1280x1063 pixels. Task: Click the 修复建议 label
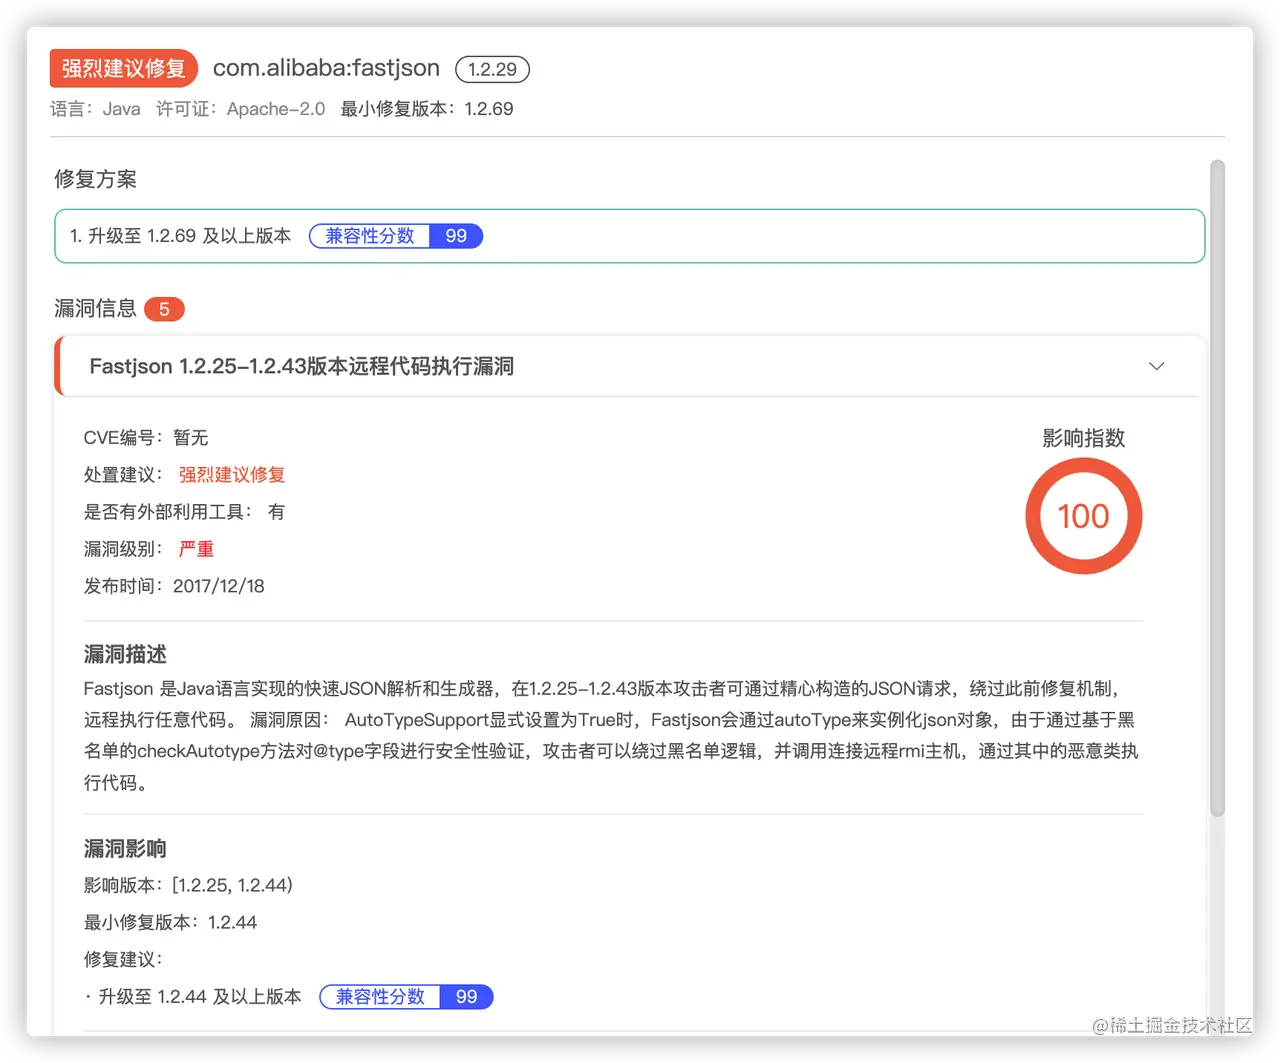123,959
